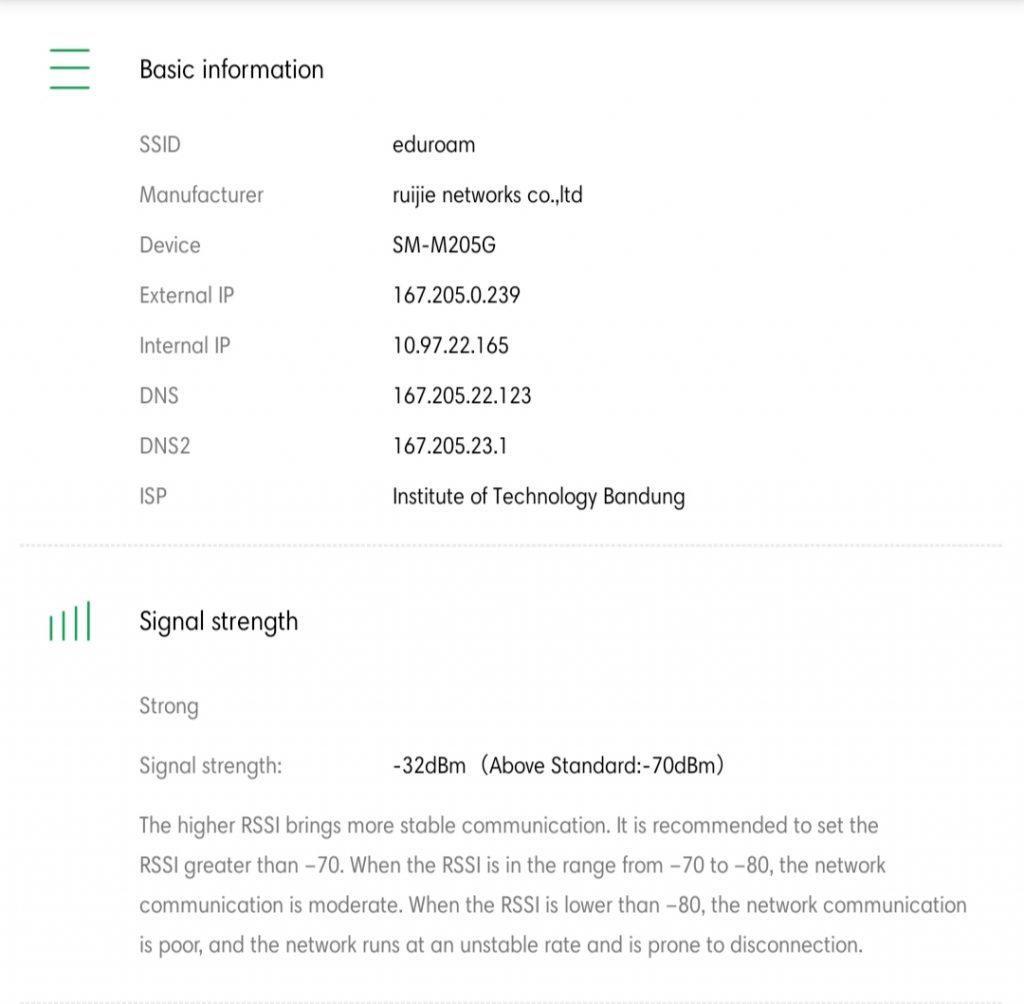Select the device model SM-M205G
The image size is (1024, 1004).
coord(443,245)
